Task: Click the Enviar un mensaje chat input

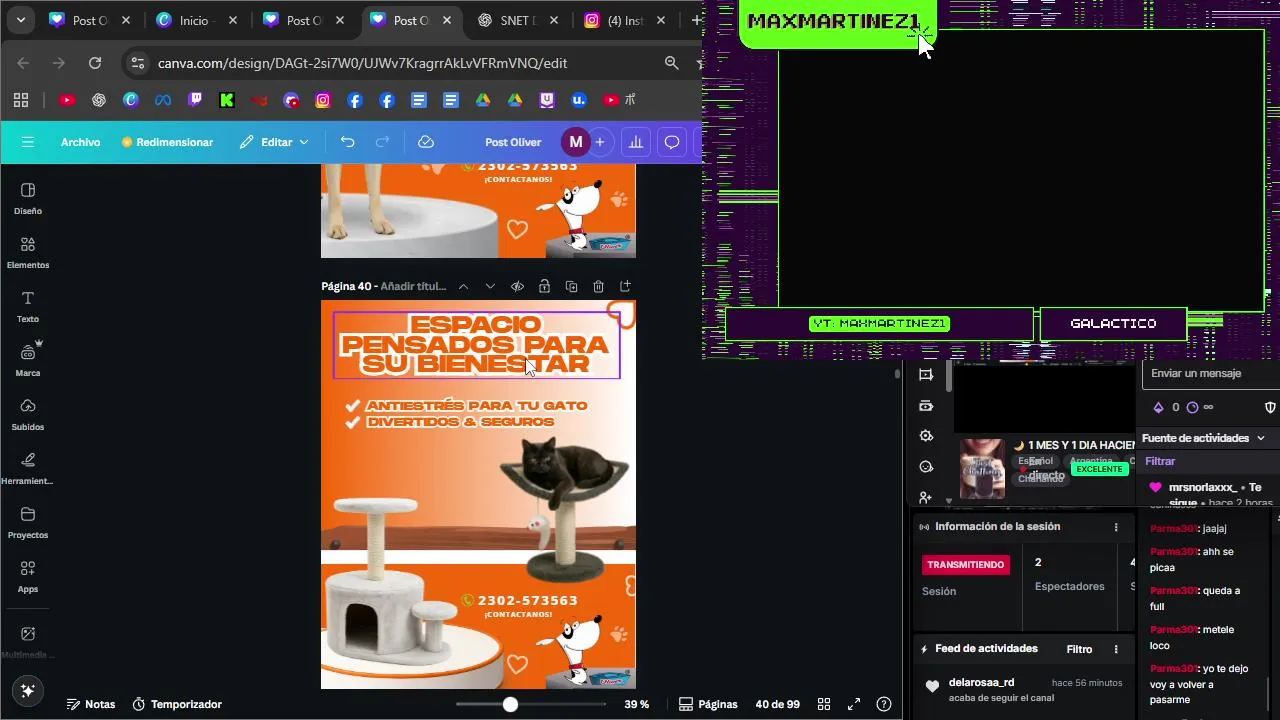Action: [1210, 374]
